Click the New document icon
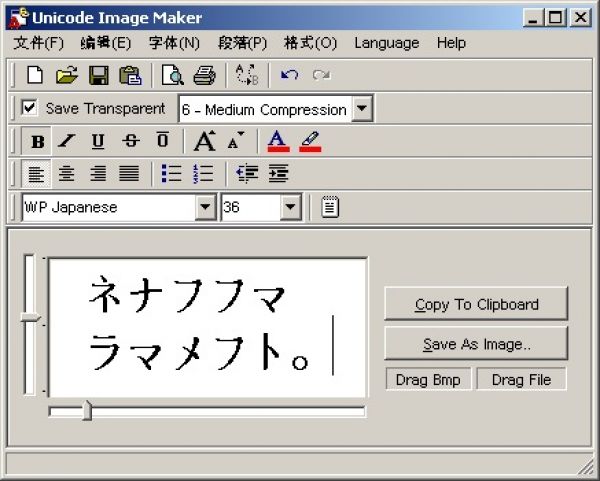 click(x=35, y=74)
